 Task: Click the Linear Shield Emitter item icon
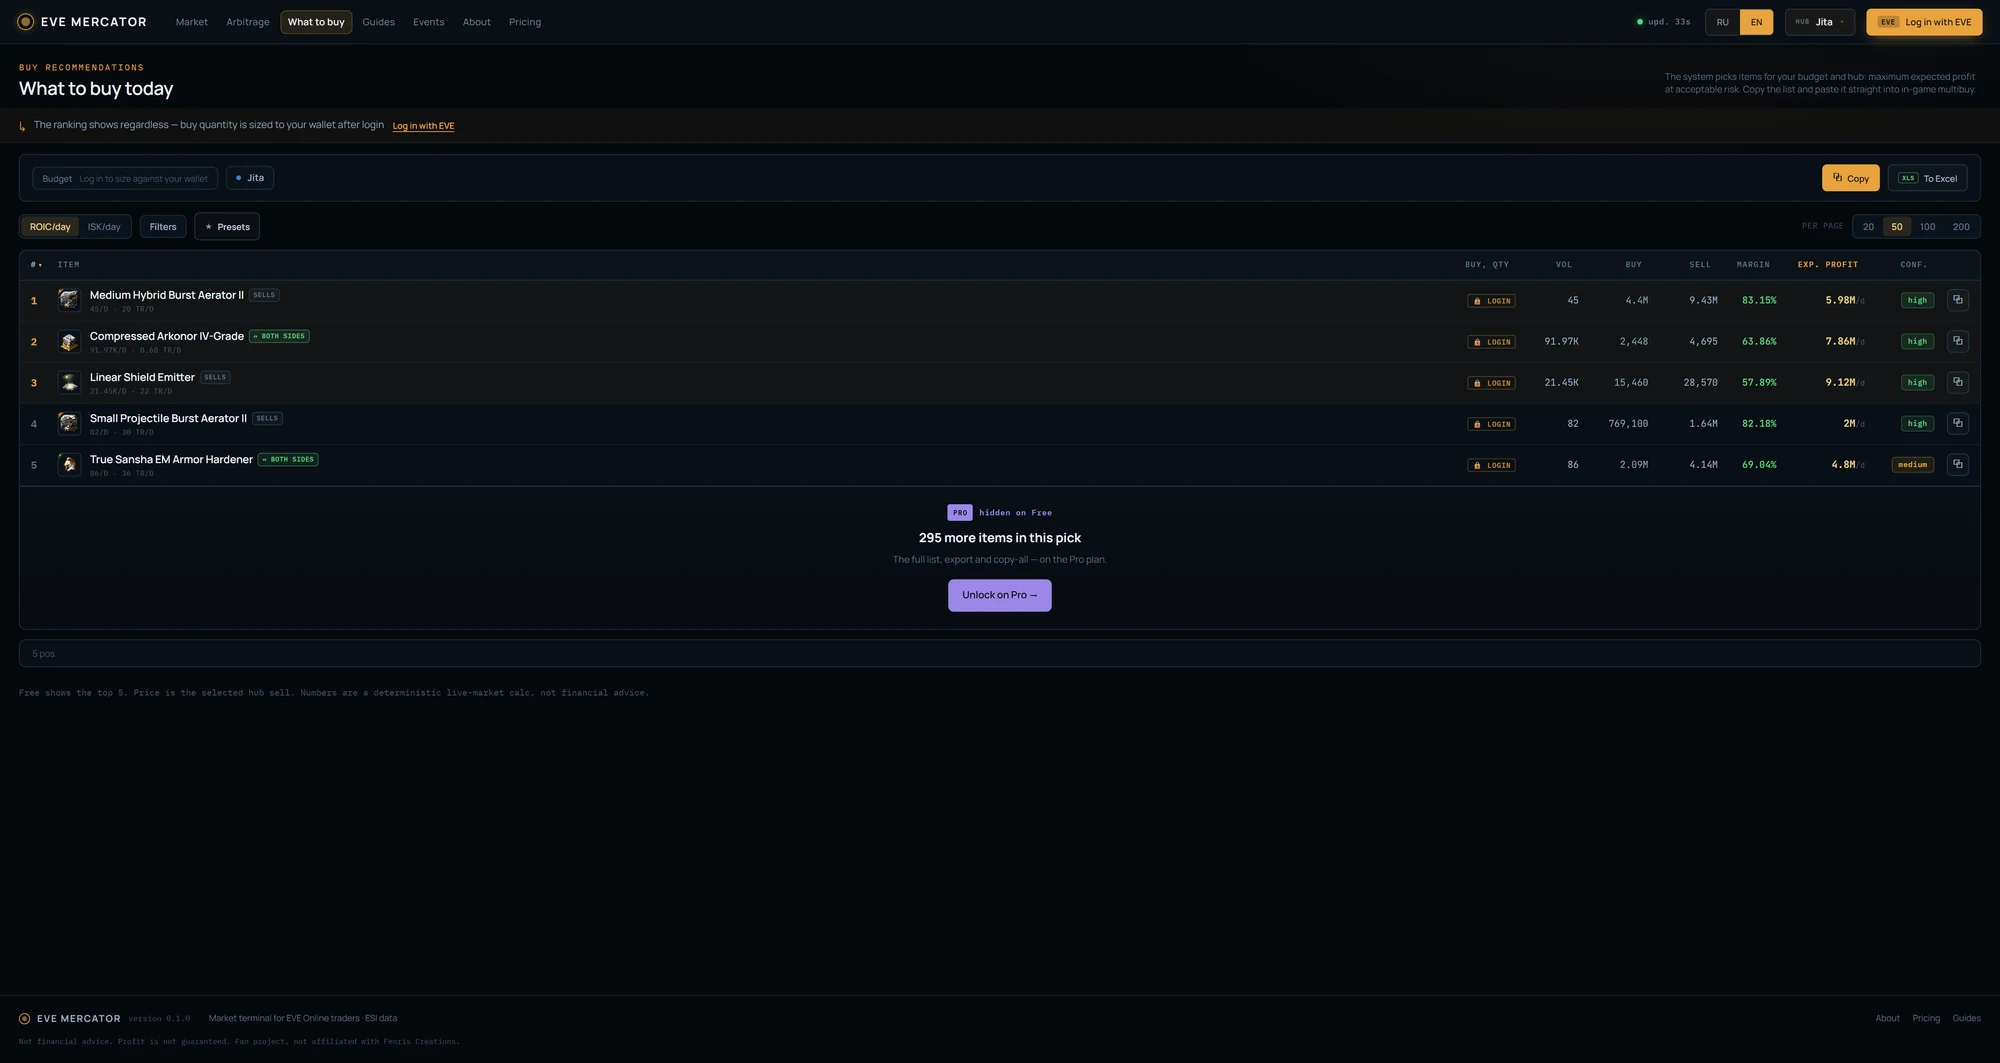69,382
